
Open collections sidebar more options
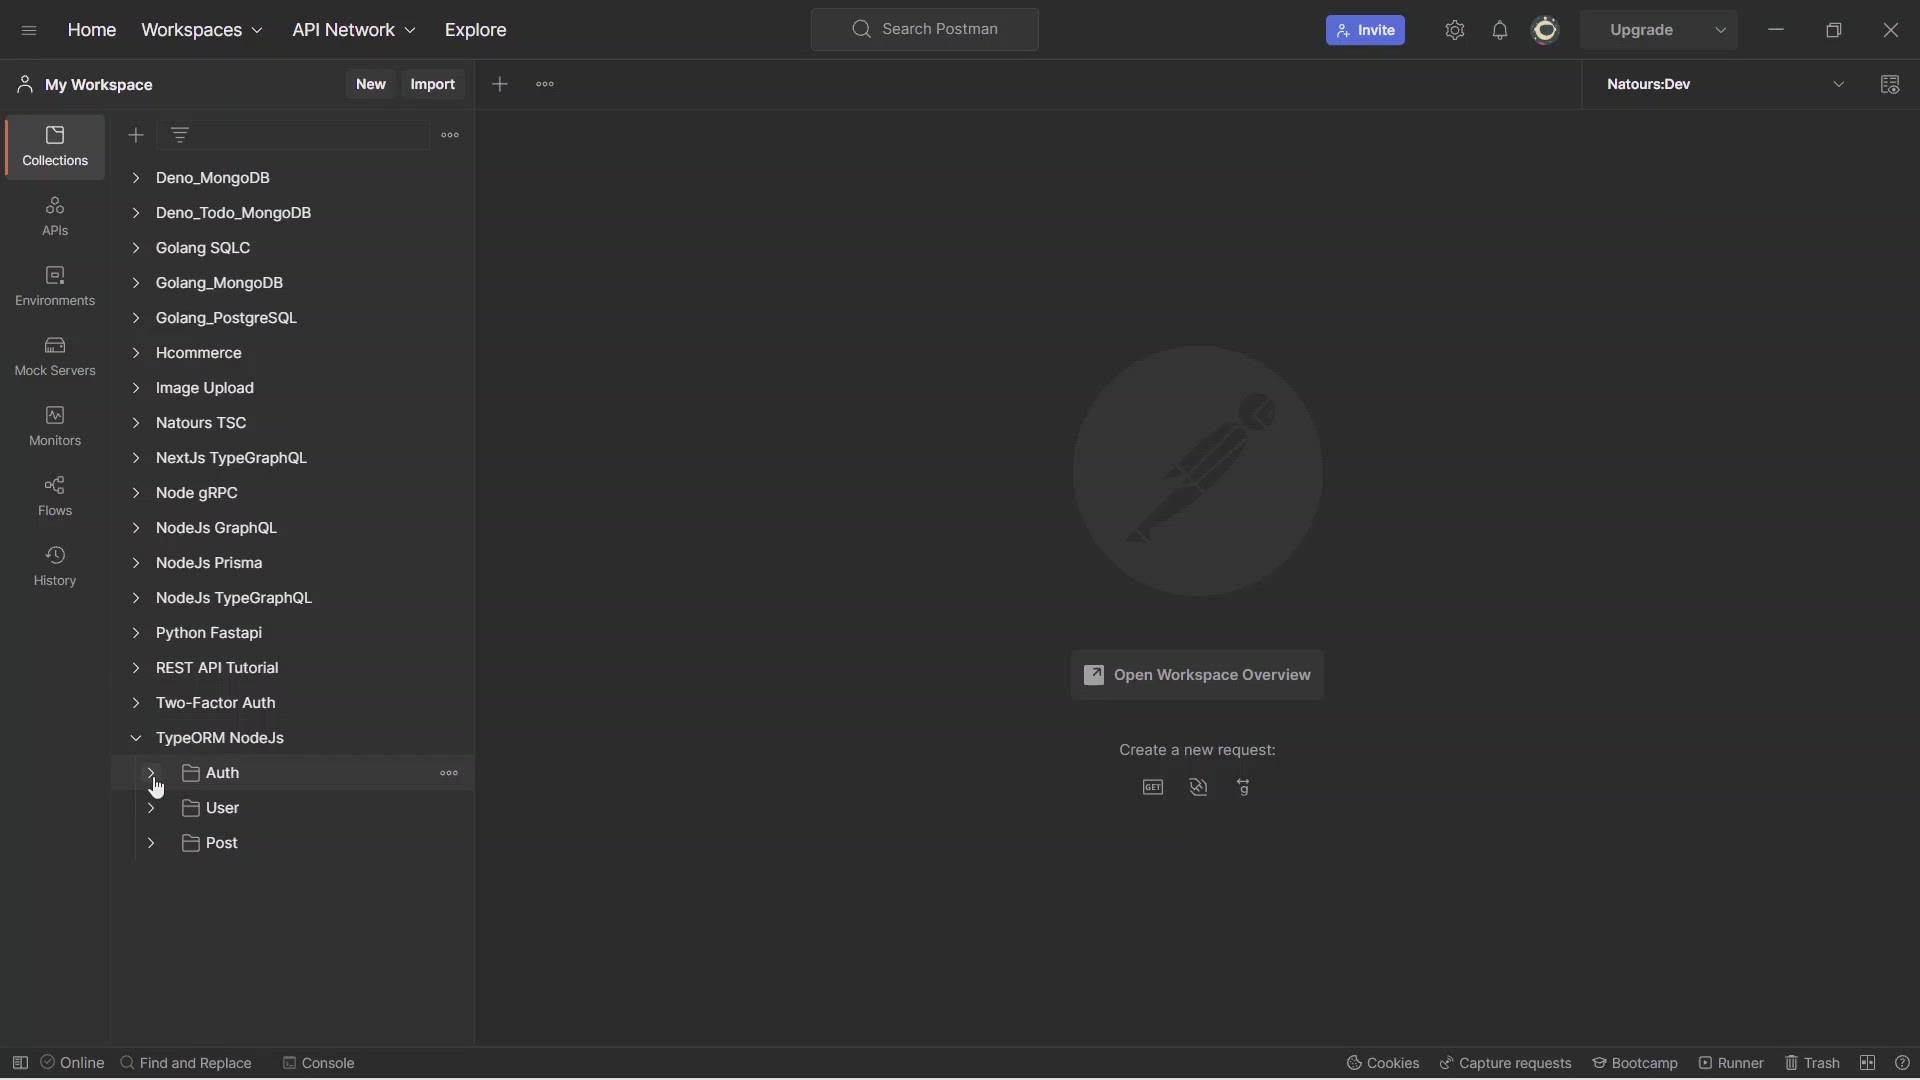450,135
